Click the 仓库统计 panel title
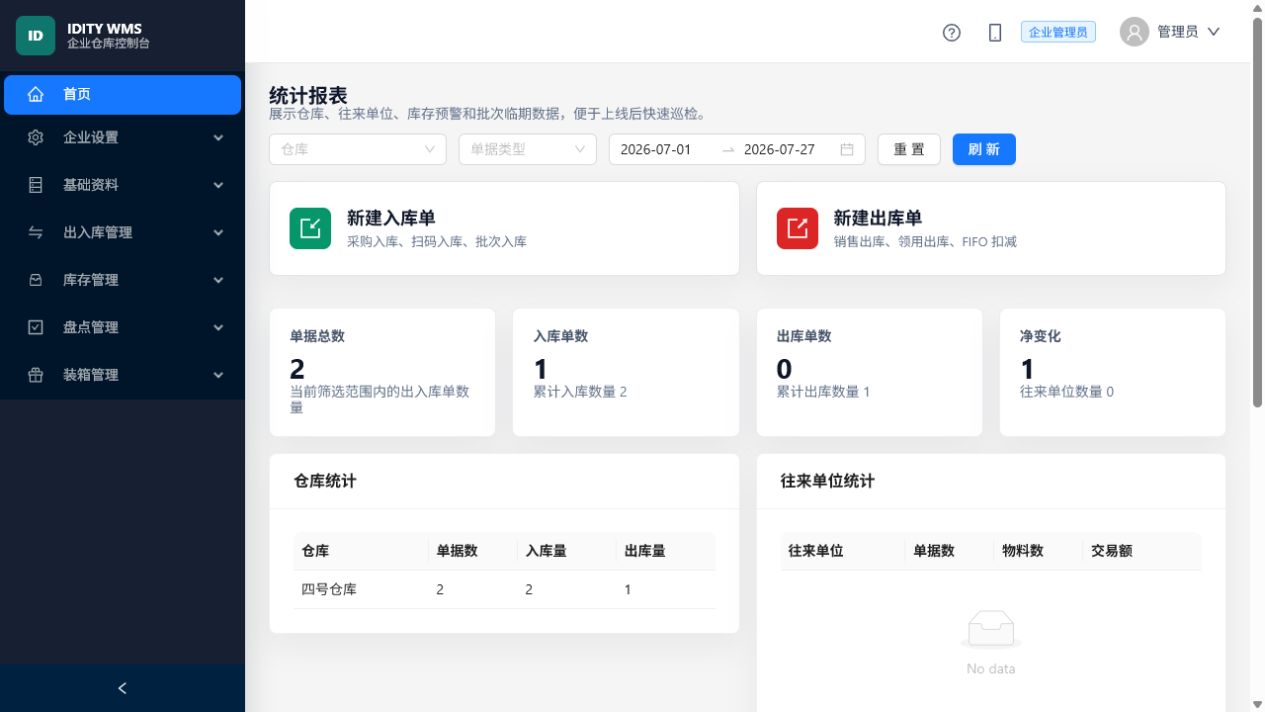Screen dimensions: 1265x712 coord(325,481)
